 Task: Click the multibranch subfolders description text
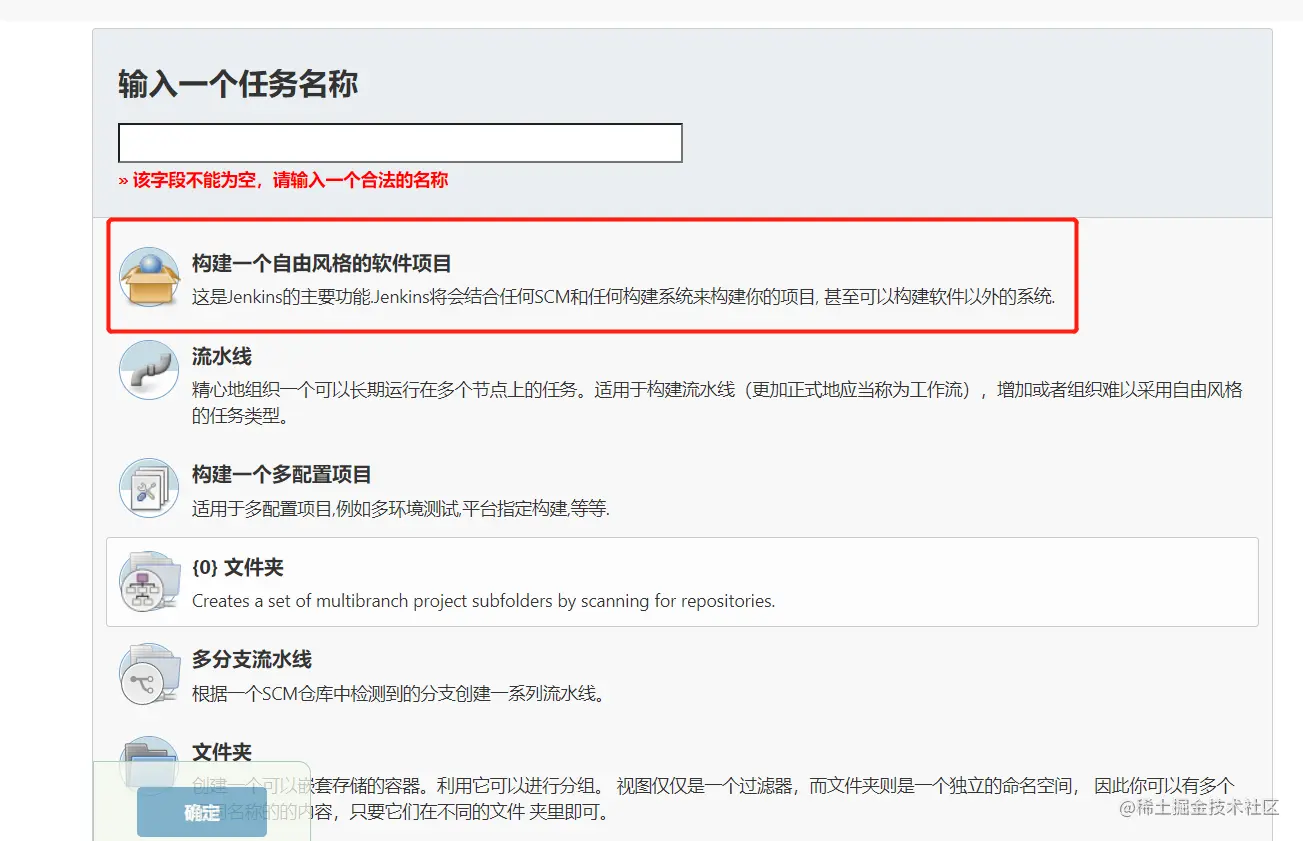coord(484,601)
